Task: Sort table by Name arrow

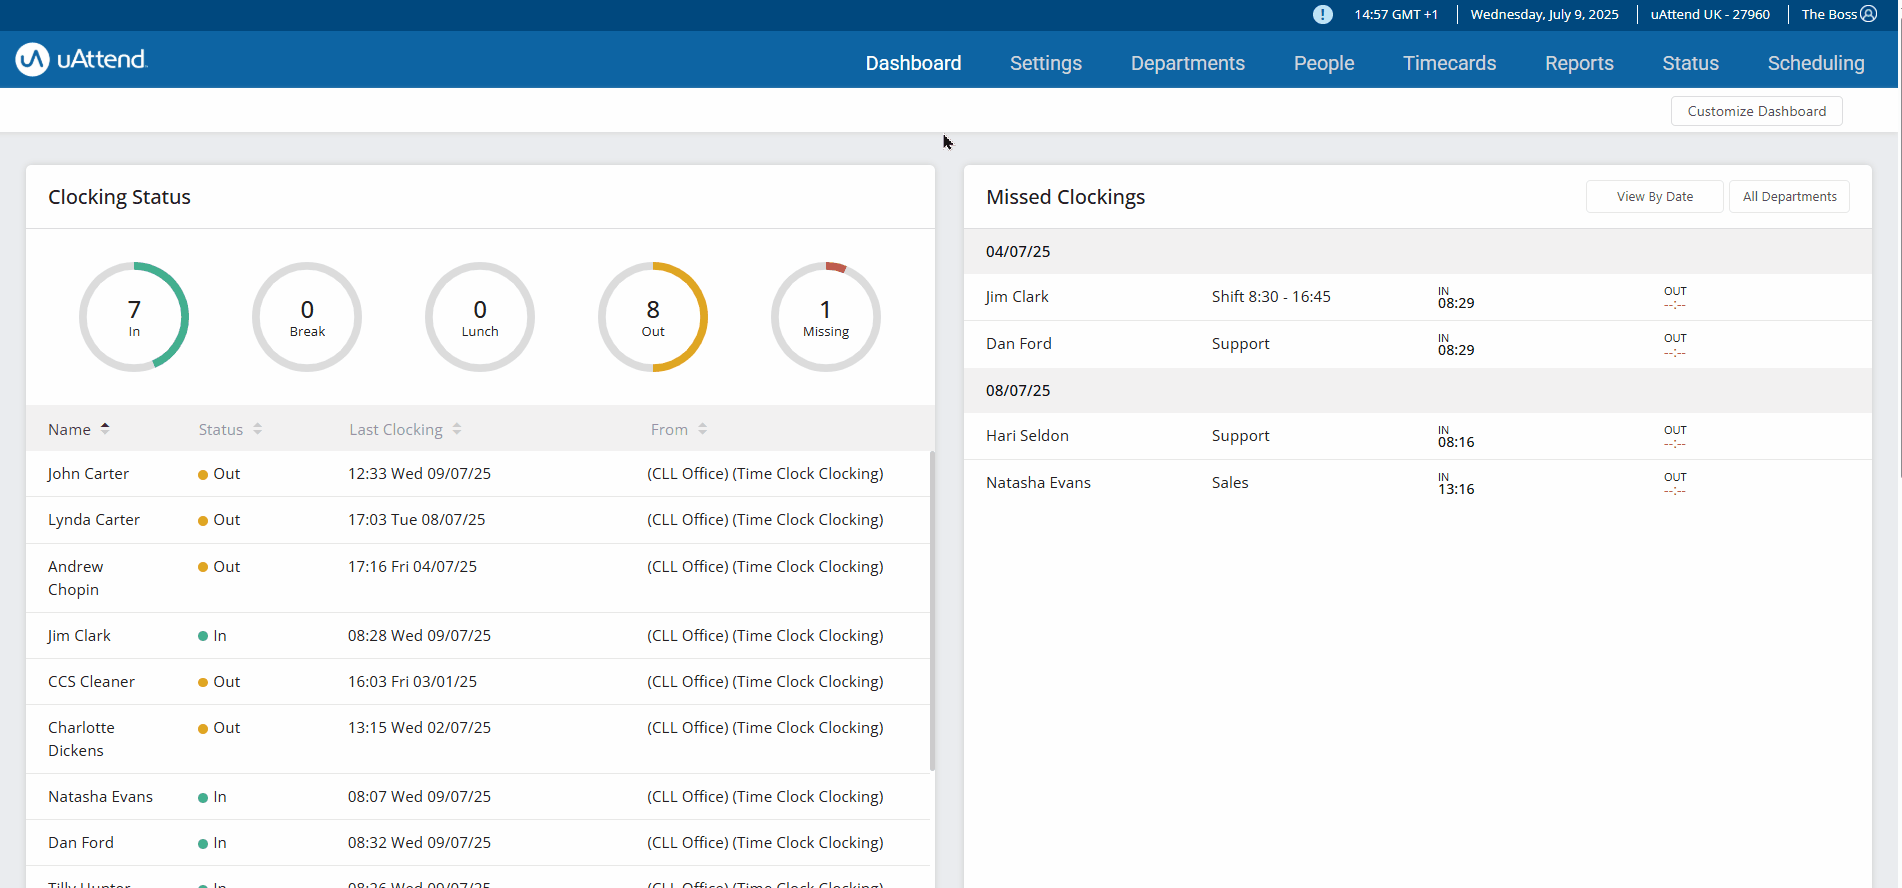Action: pos(105,429)
